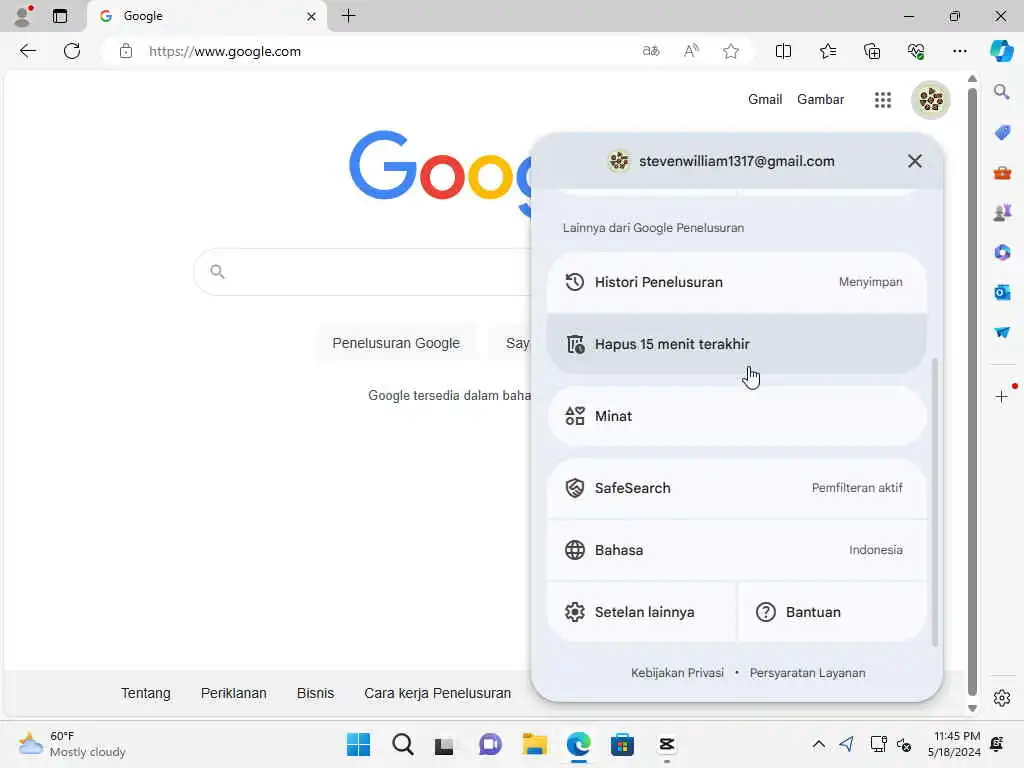Close the Google tab

(x=312, y=16)
